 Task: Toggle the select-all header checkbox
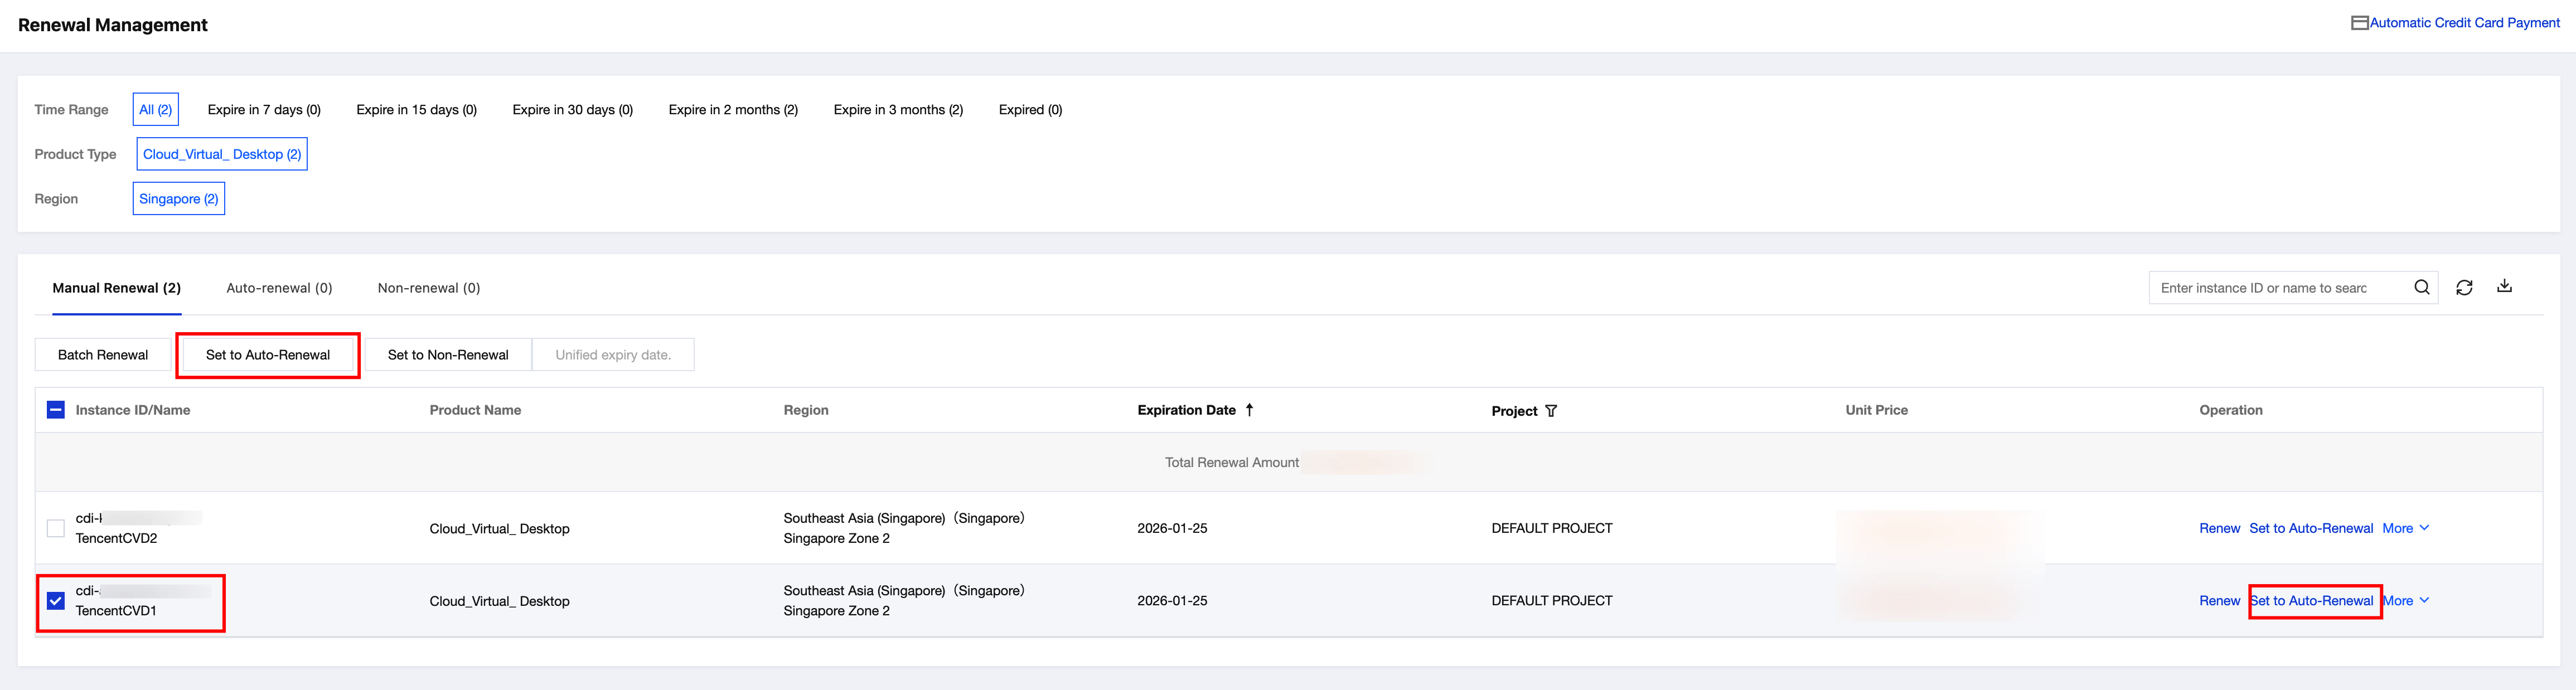tap(56, 410)
